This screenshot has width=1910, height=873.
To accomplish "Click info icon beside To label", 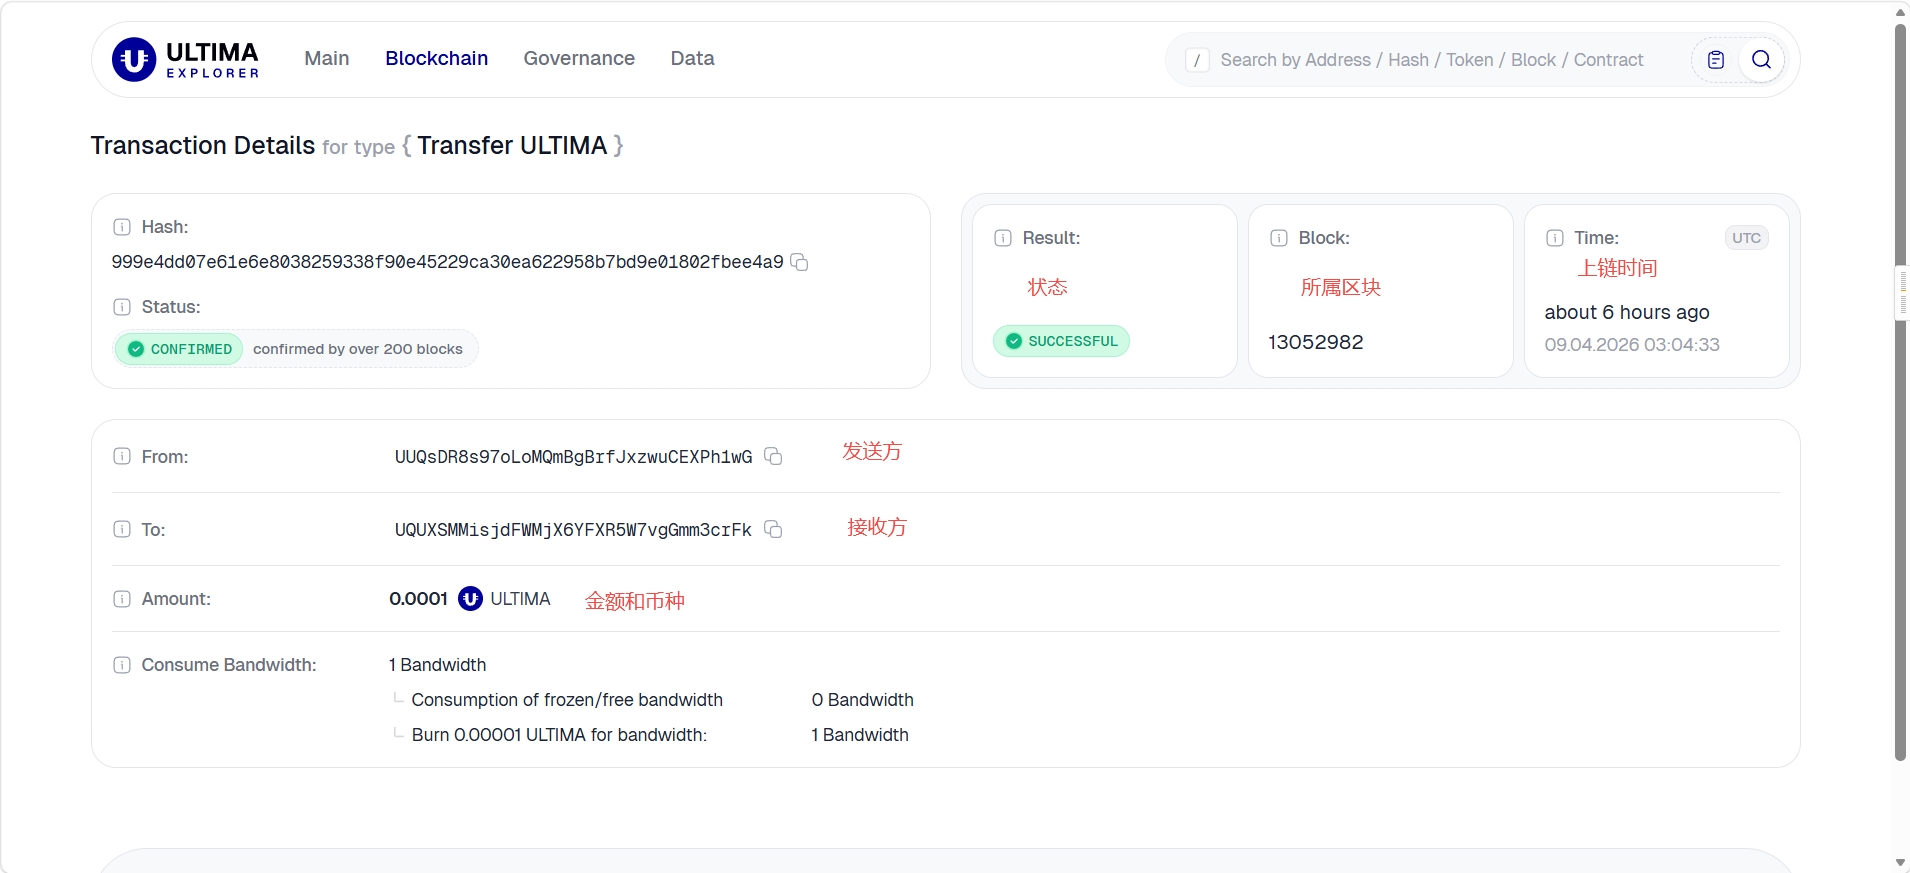I will (122, 529).
